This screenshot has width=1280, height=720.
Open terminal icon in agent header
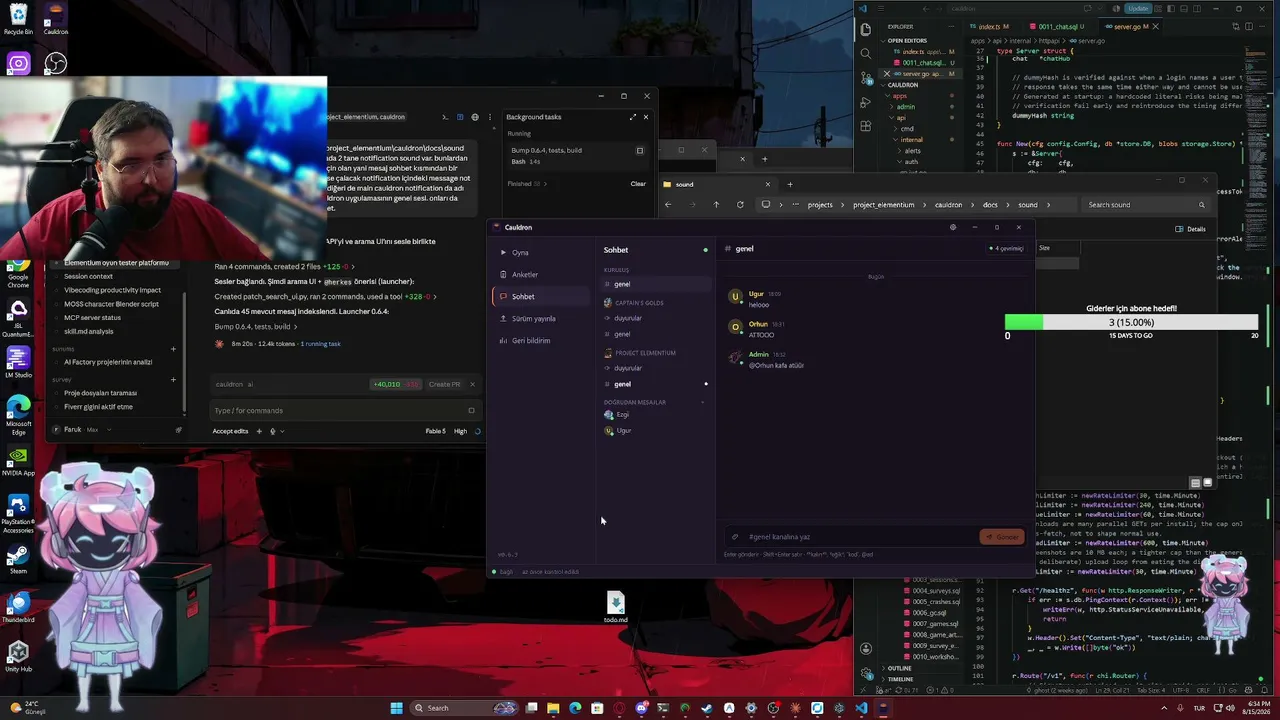(446, 117)
